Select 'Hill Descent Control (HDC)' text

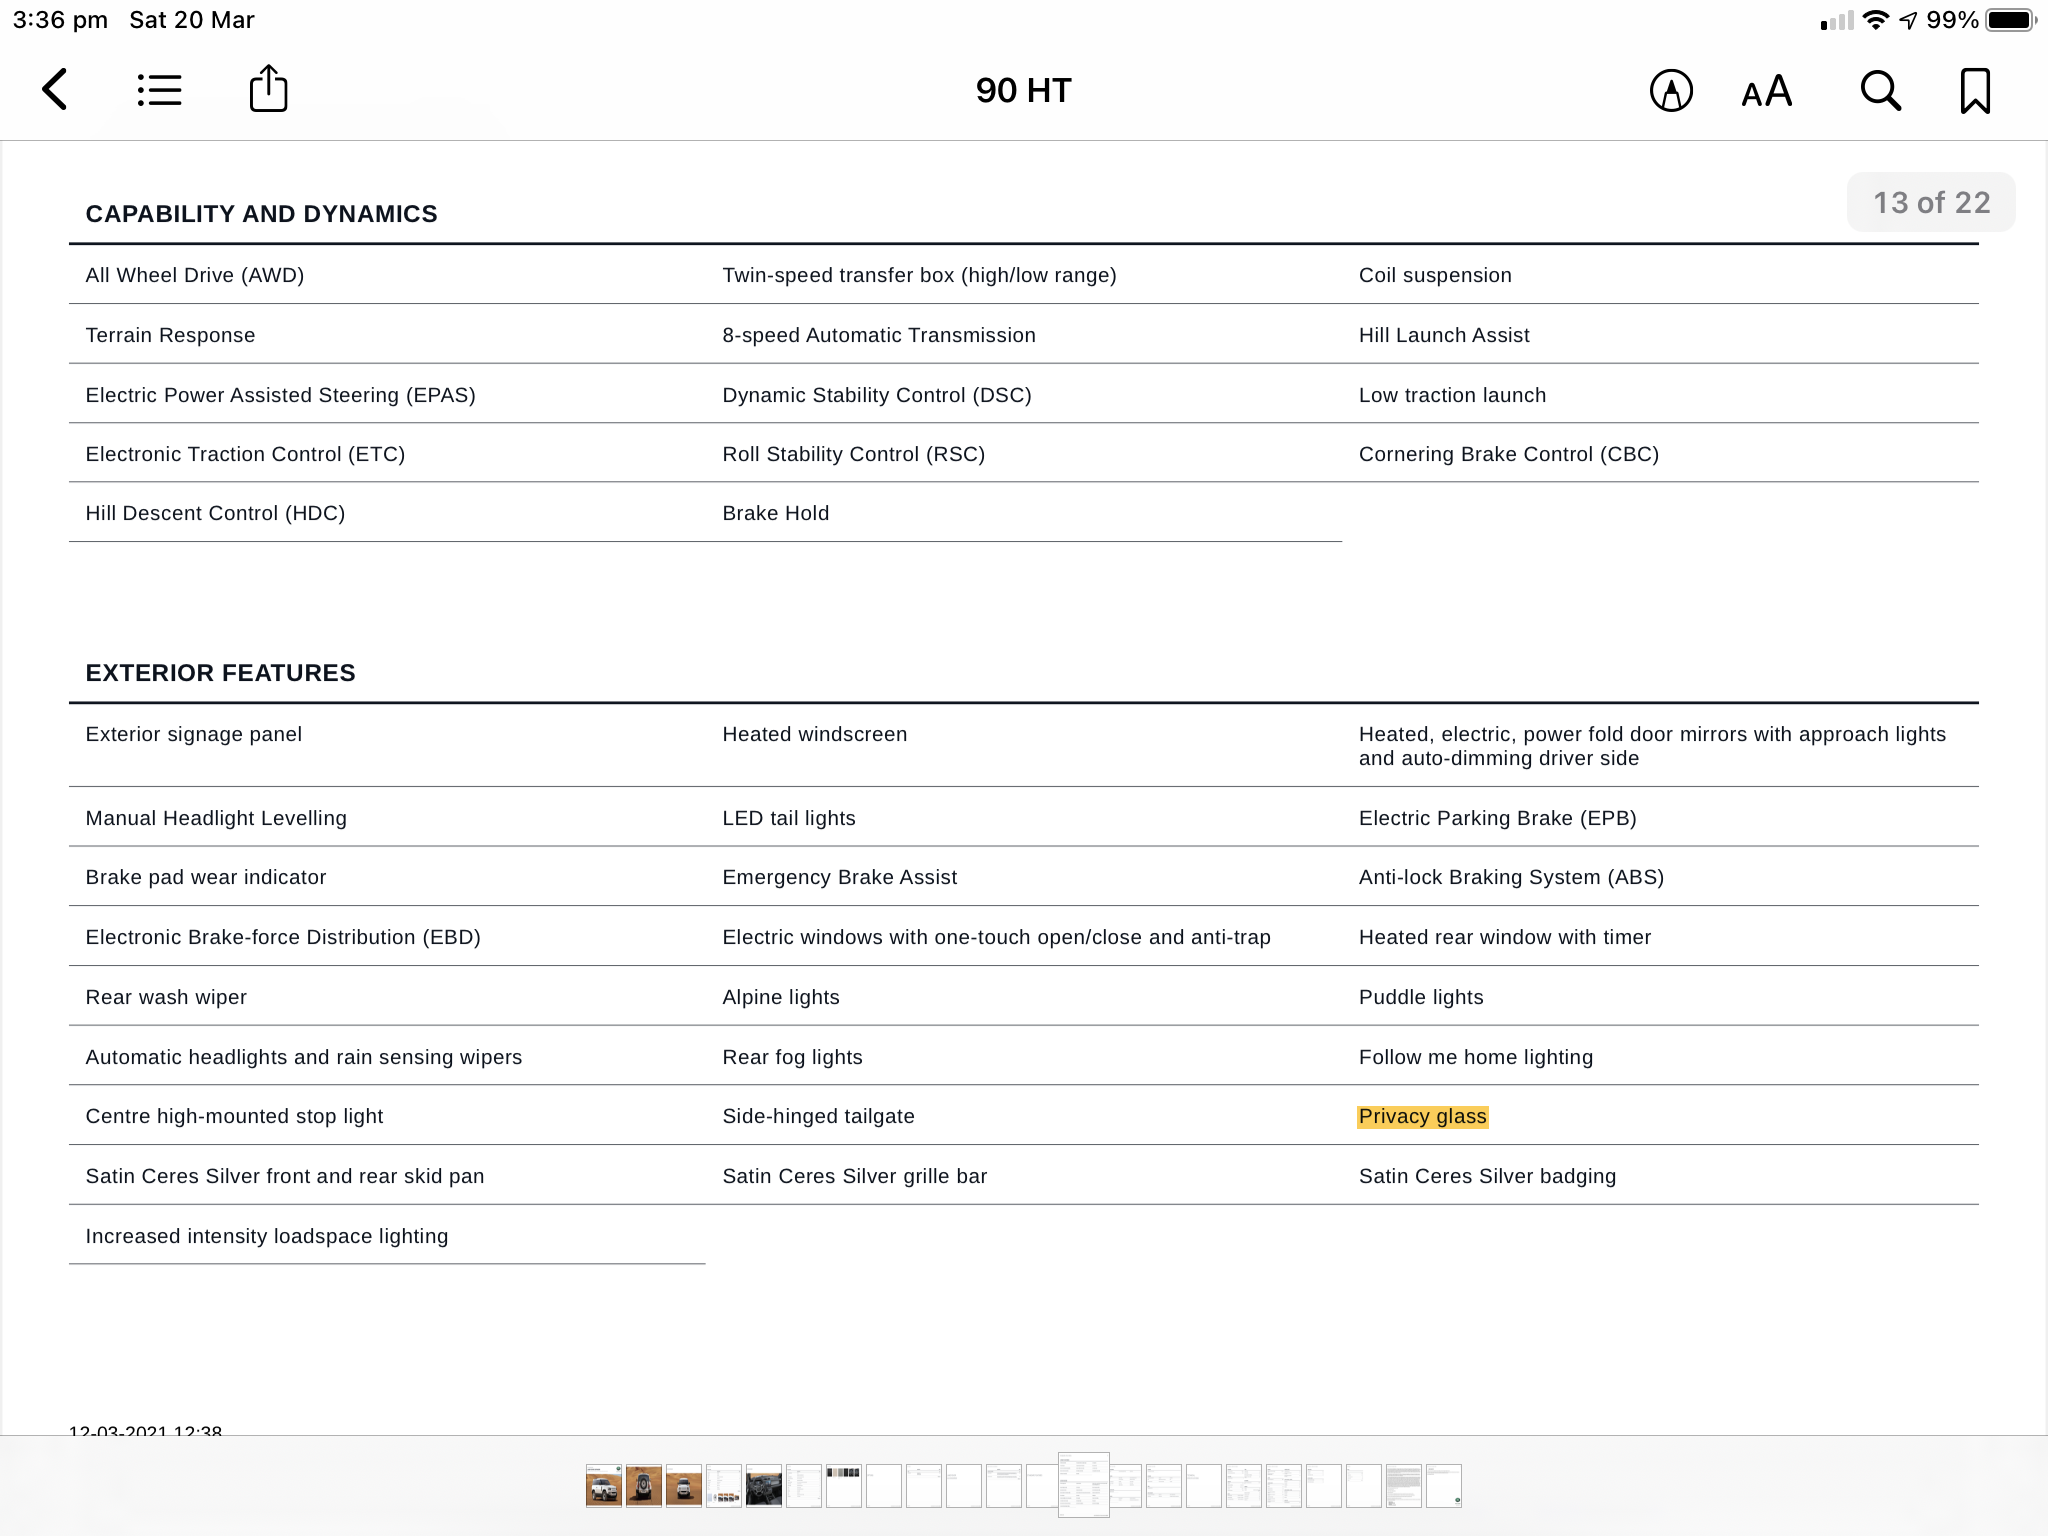[x=215, y=513]
